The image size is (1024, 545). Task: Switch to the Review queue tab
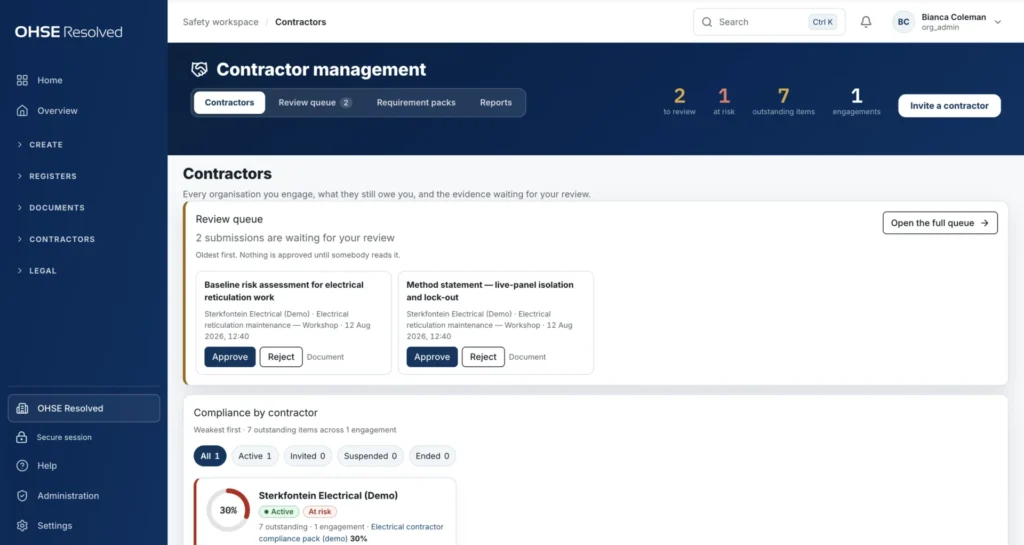tap(315, 102)
